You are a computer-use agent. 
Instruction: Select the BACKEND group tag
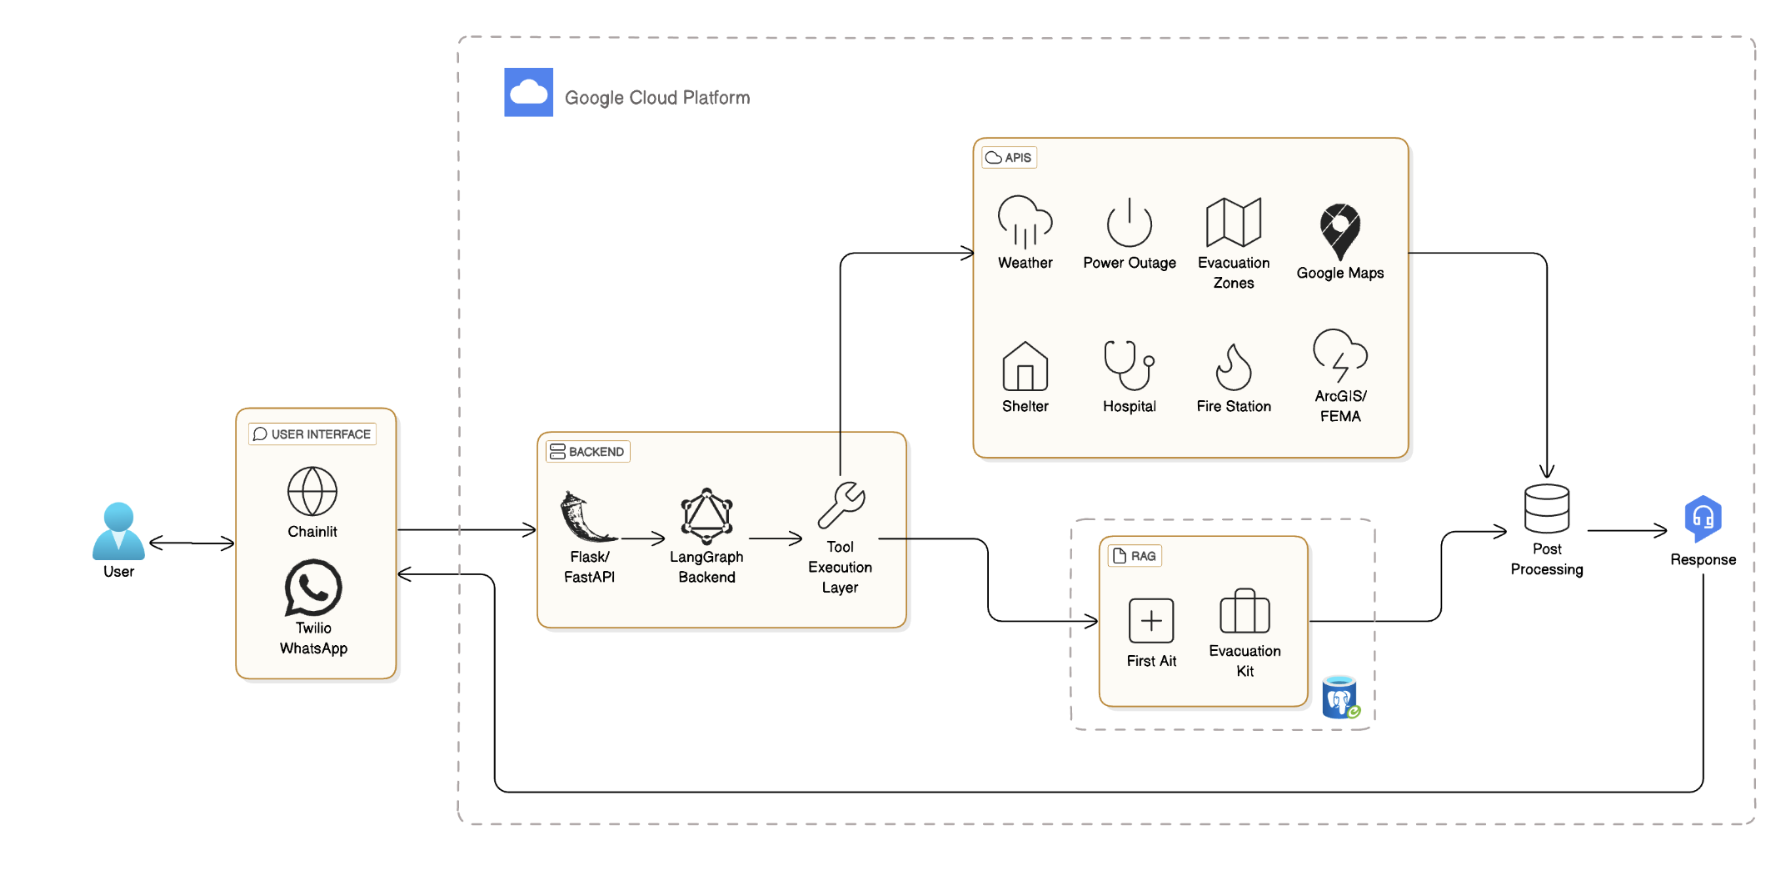point(588,452)
